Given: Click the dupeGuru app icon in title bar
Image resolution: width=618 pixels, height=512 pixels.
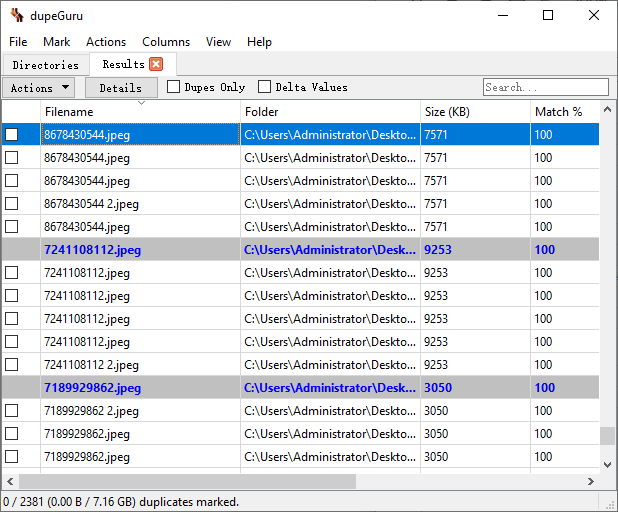Looking at the screenshot, I should click(16, 15).
